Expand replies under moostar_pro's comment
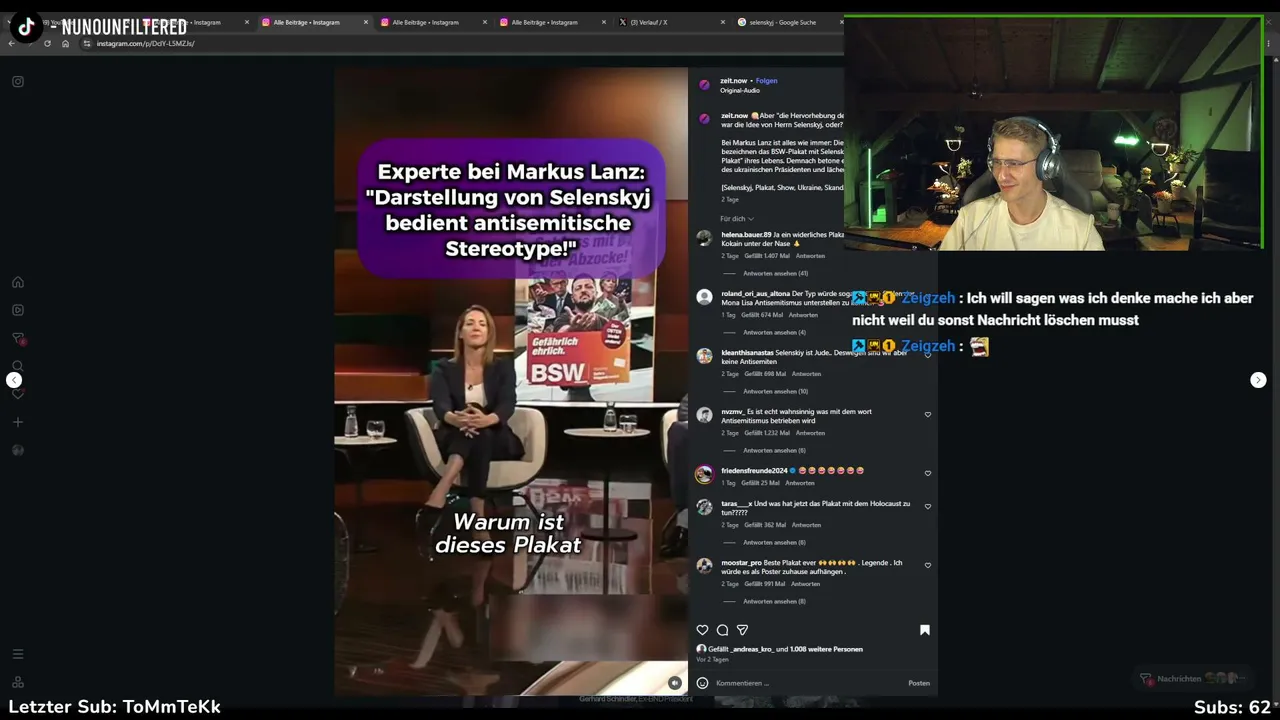This screenshot has width=1280, height=720. (774, 601)
